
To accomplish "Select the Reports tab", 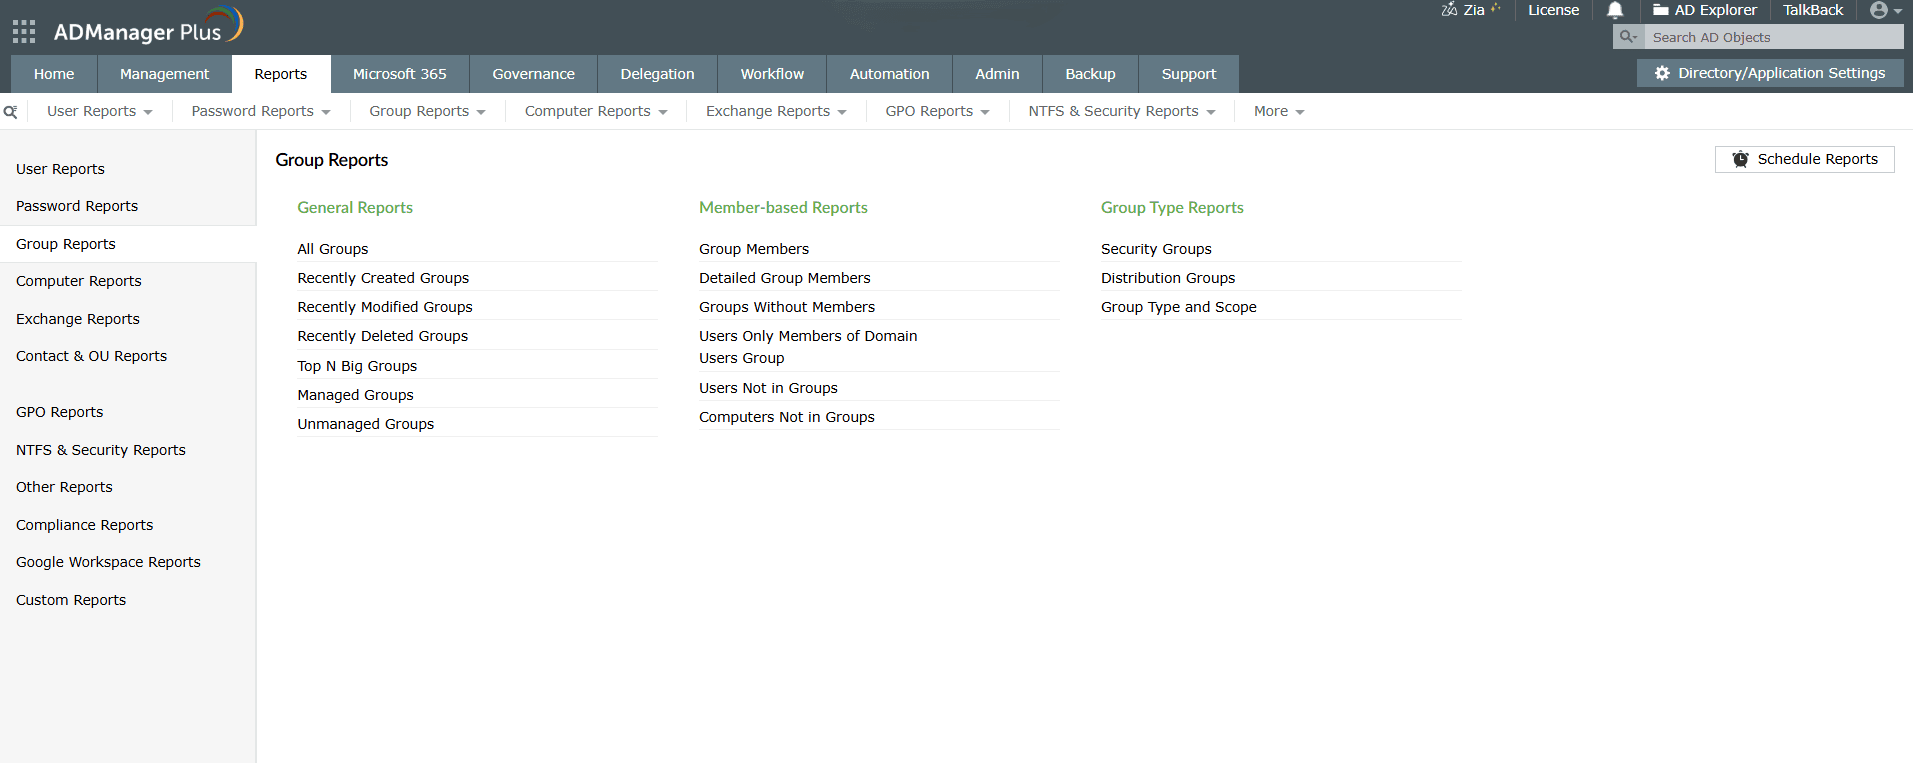I will coord(281,74).
